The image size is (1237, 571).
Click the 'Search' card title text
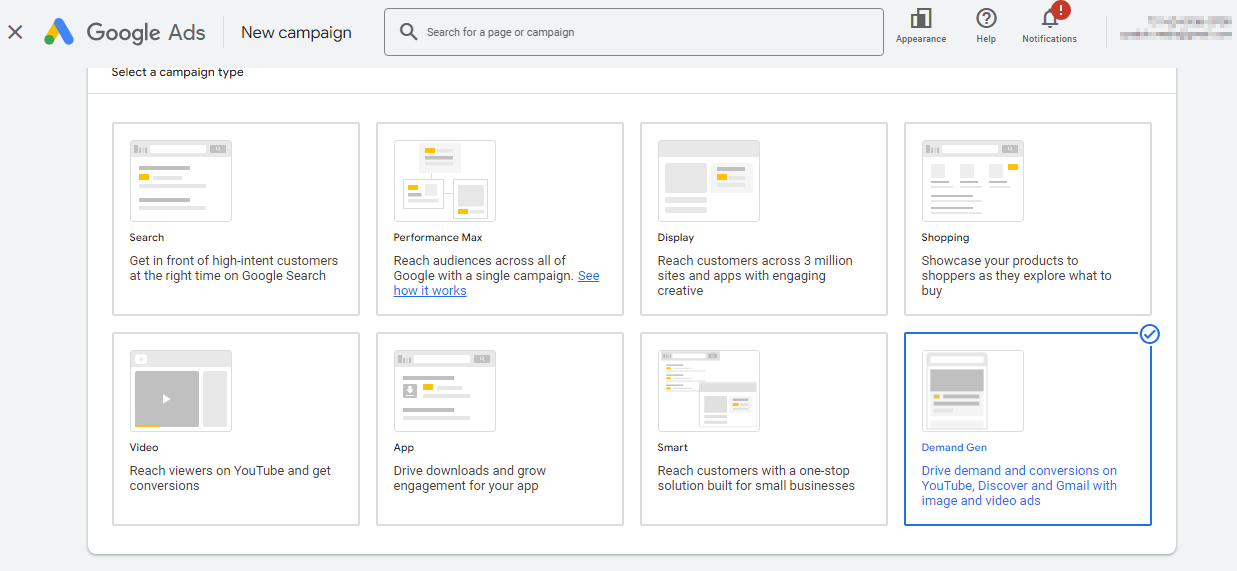point(147,238)
